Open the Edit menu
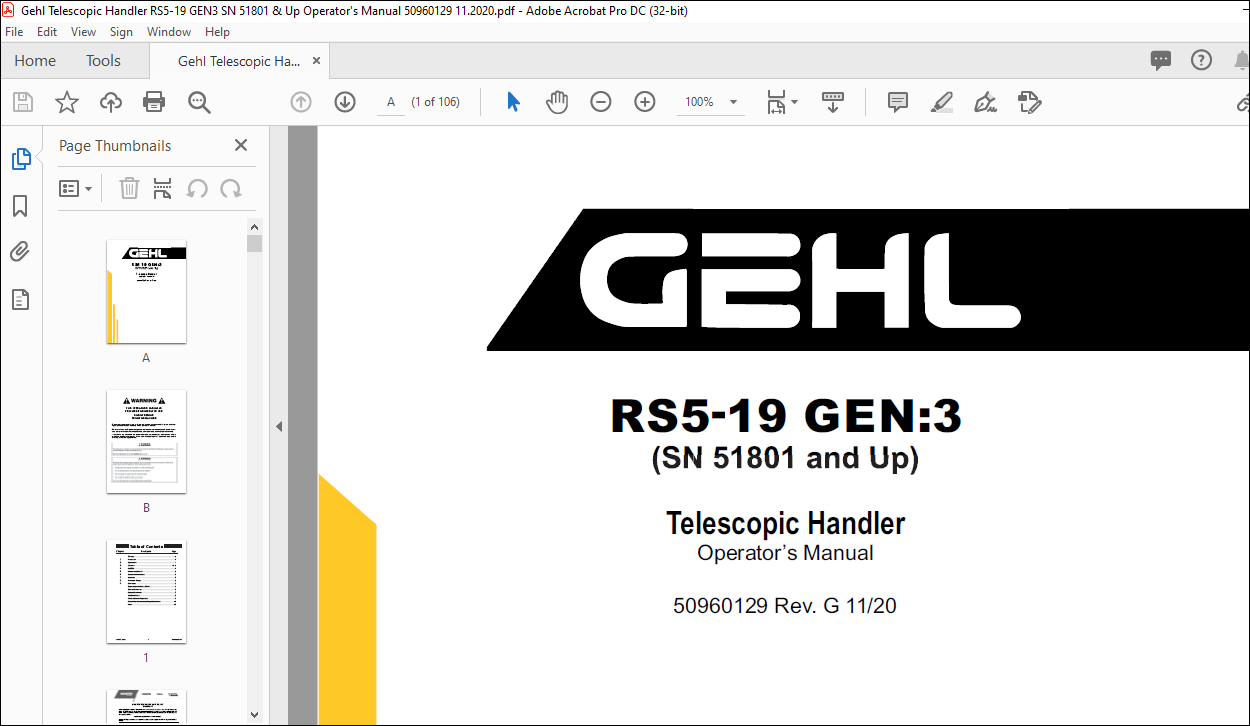 47,32
